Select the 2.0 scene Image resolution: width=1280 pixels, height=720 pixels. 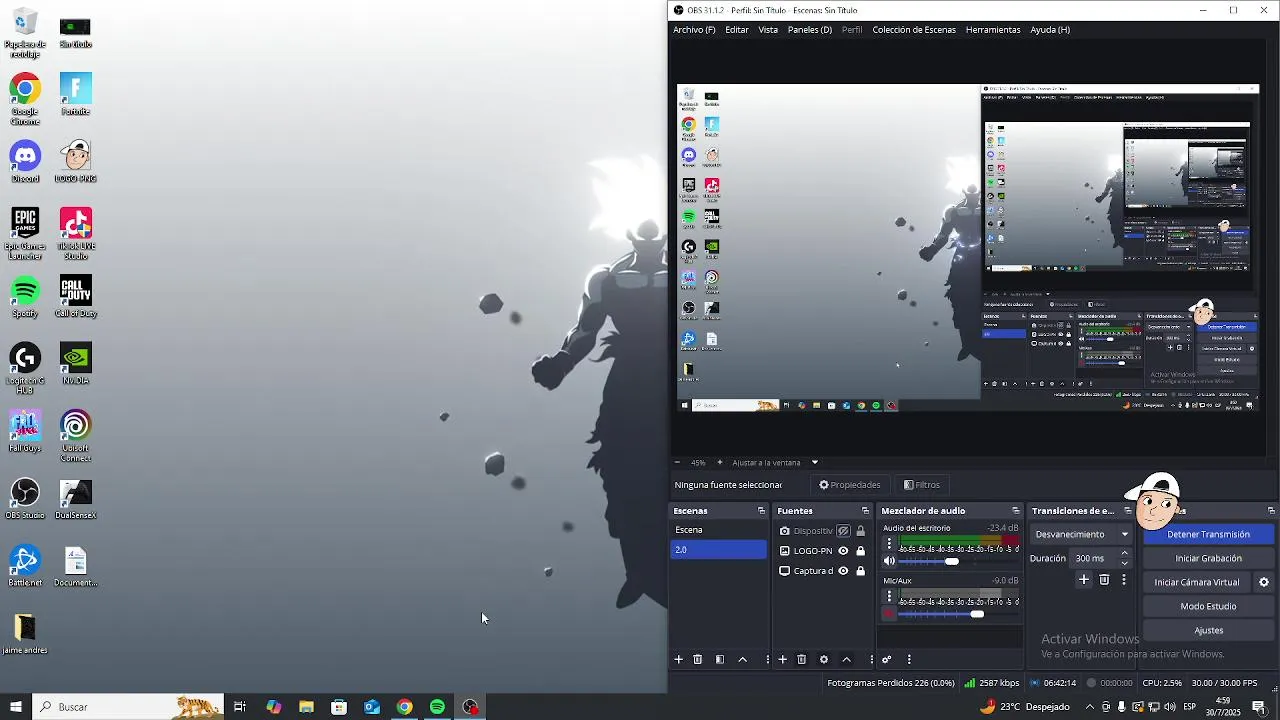pyautogui.click(x=718, y=550)
